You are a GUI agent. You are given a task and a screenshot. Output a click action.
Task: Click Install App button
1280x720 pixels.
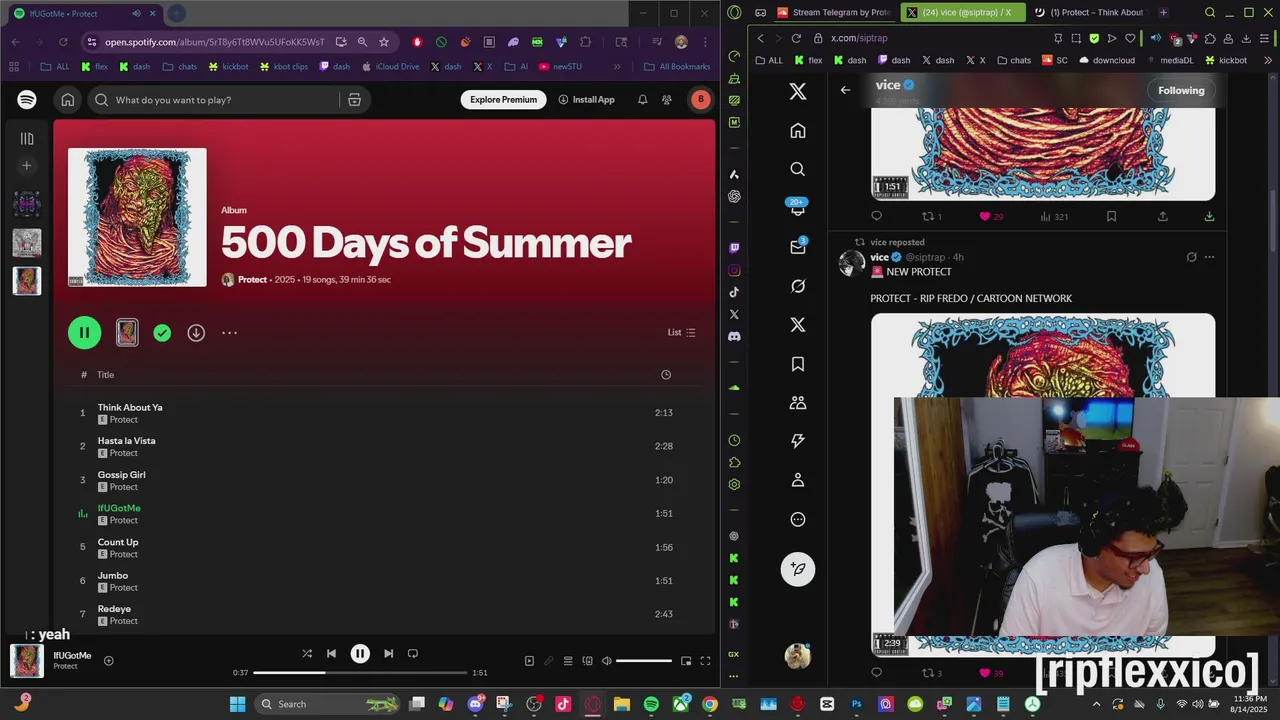(x=586, y=100)
